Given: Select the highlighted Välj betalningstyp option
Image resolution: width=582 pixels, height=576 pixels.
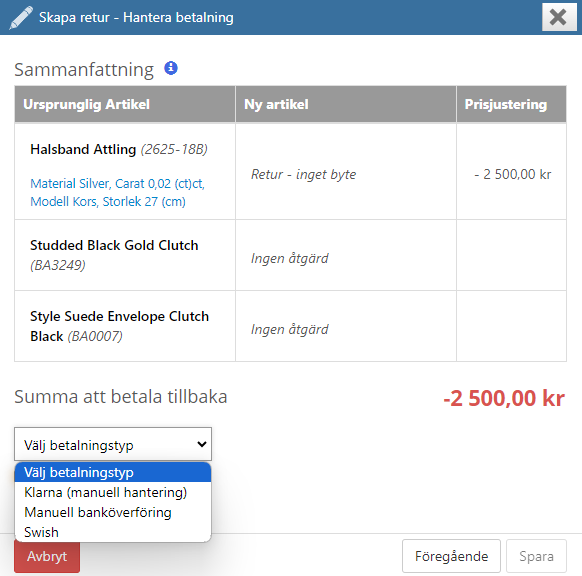Looking at the screenshot, I should (113, 472).
